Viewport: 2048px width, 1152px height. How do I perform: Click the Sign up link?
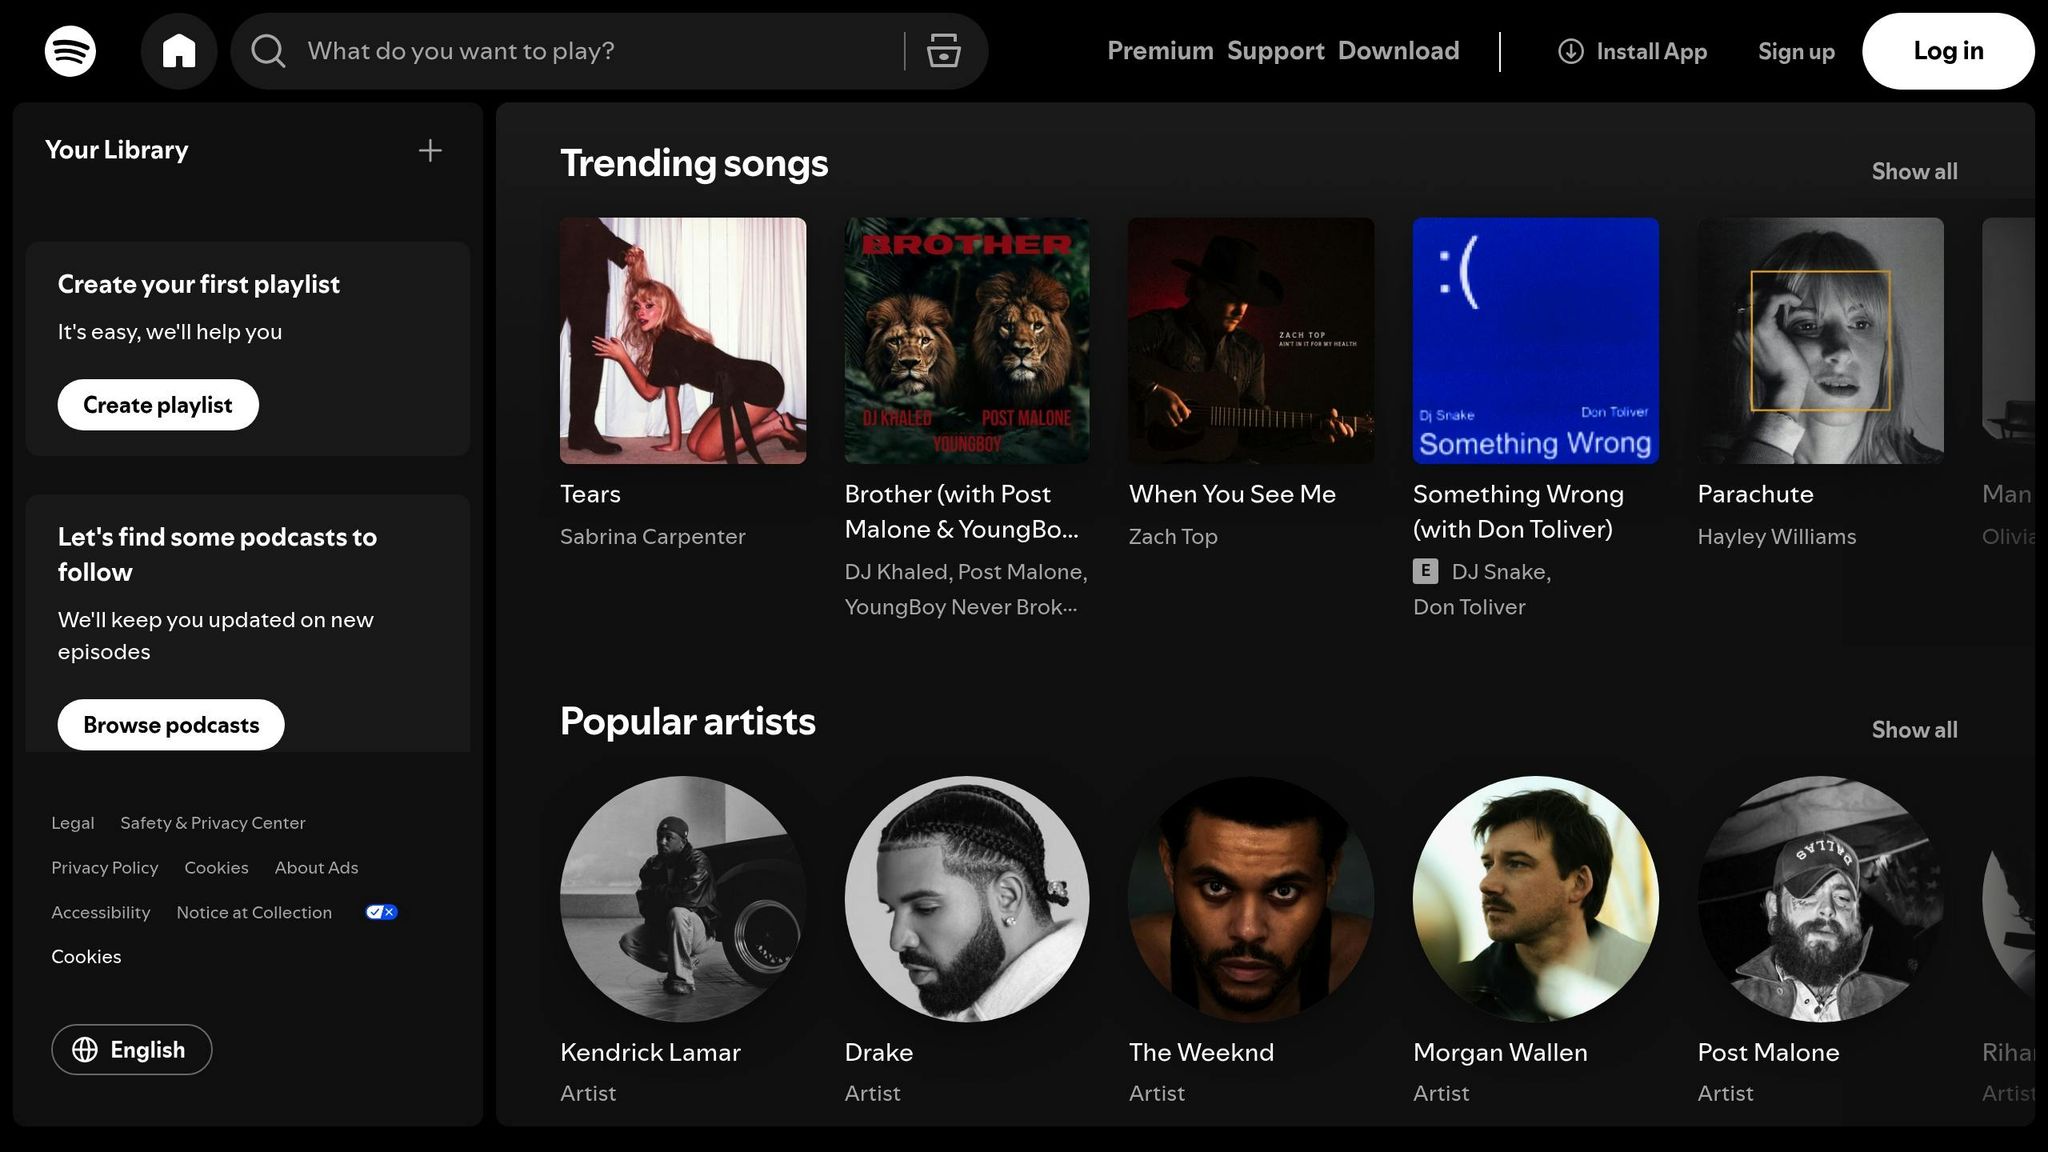coord(1795,51)
